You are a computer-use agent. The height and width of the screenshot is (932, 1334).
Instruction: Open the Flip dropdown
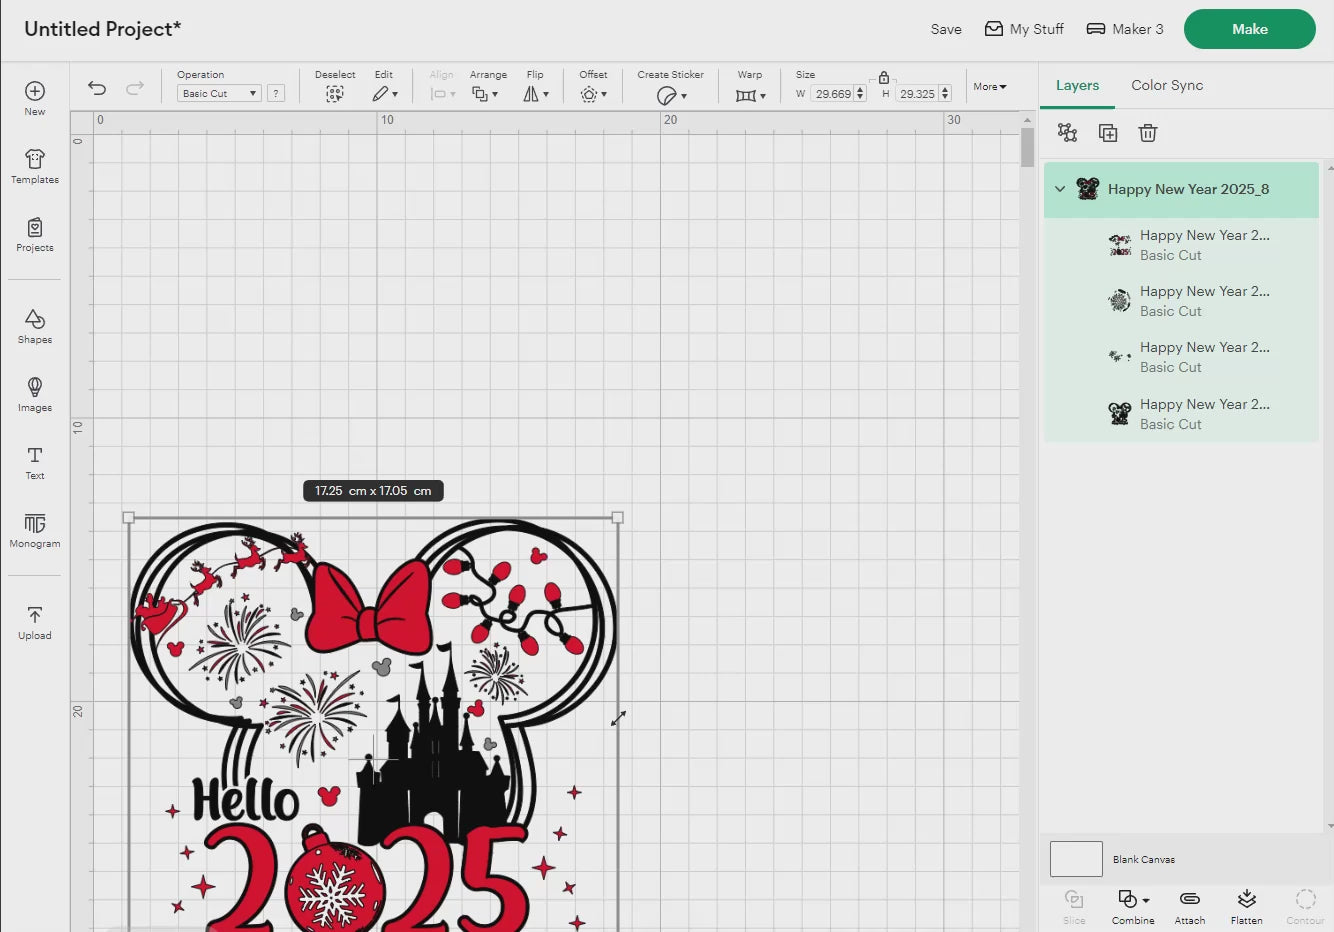[x=536, y=94]
